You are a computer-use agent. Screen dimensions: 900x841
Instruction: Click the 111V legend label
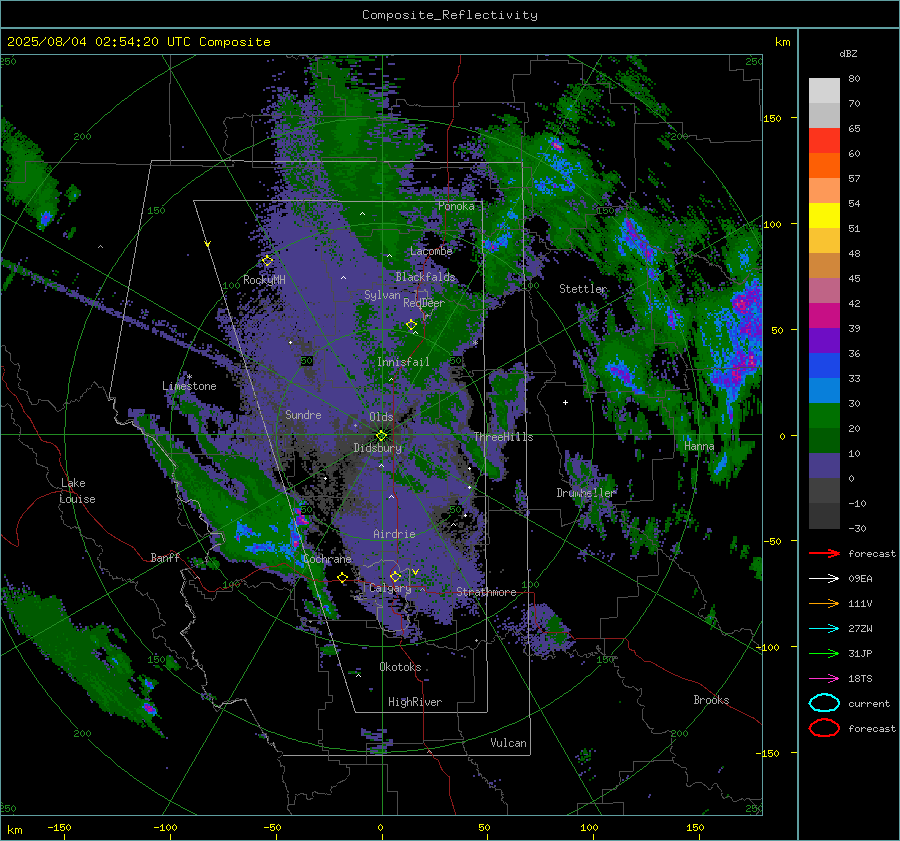(860, 603)
